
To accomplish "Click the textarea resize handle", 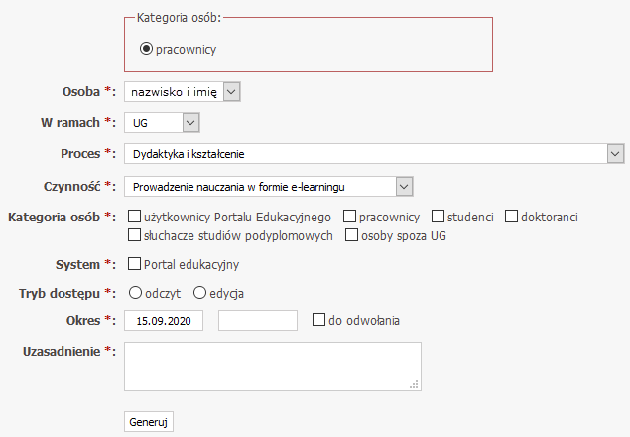I will click(x=415, y=384).
